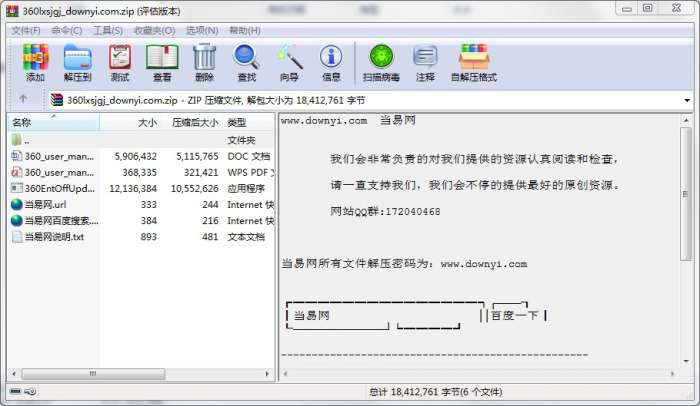The width and height of the screenshot is (700, 406).
Task: Click comment pane scroll right arrow
Action: tap(672, 373)
